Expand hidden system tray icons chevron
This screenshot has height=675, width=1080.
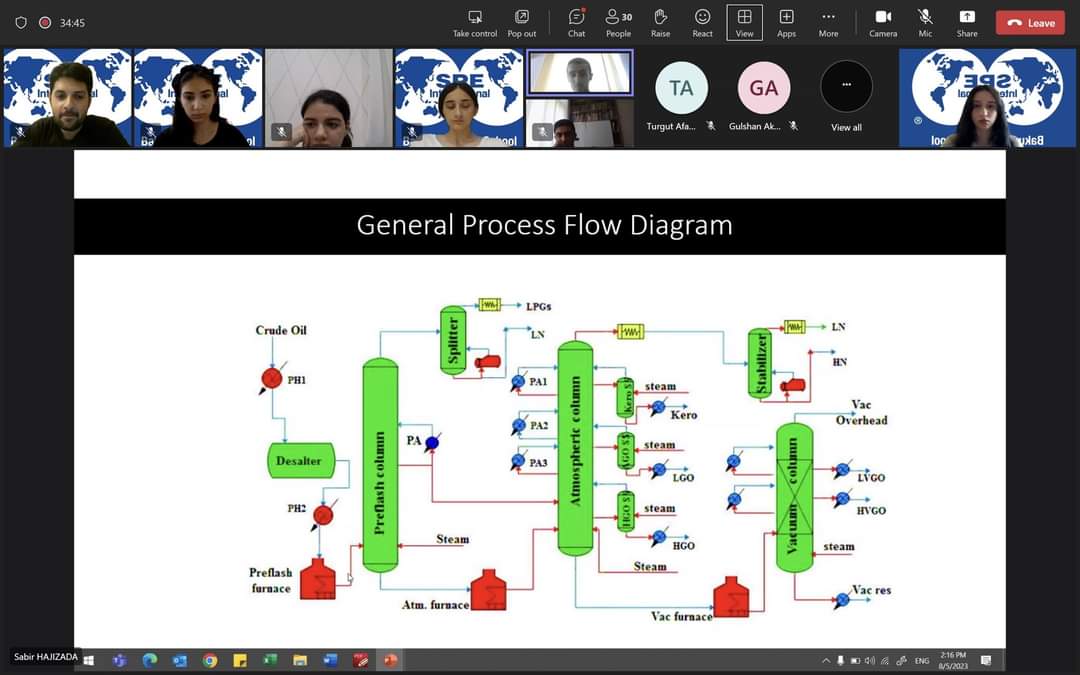pos(826,661)
